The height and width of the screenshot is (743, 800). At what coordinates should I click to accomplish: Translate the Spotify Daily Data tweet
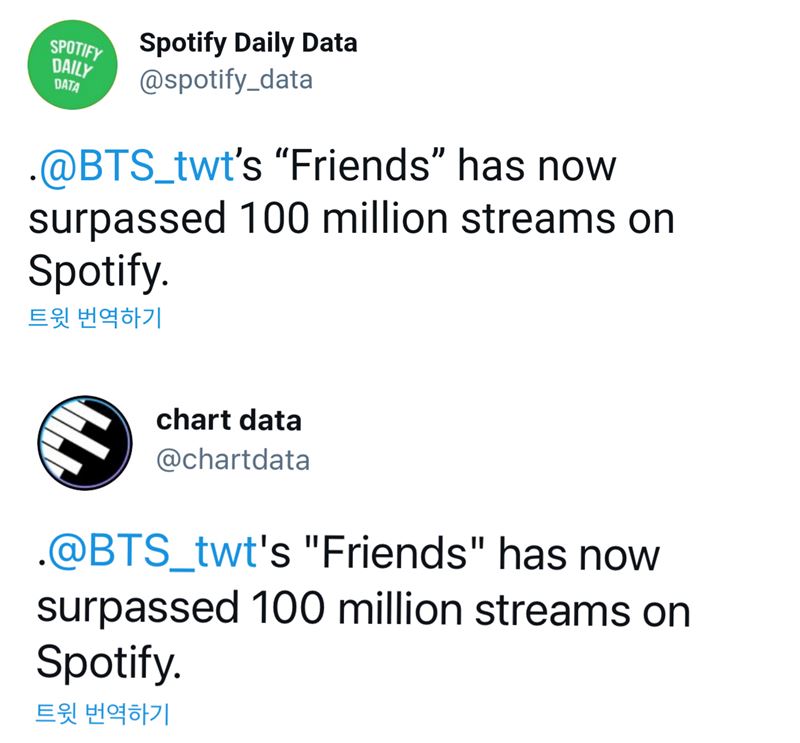(95, 317)
